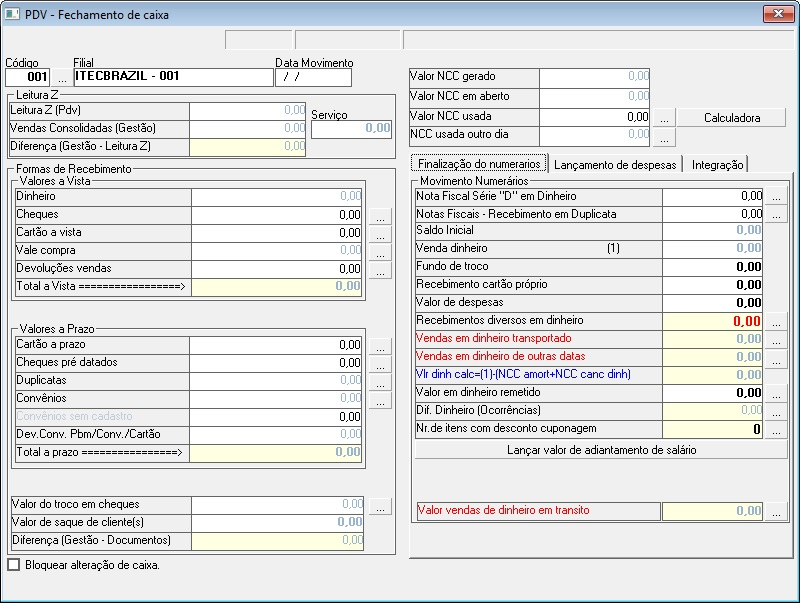
Task: Click the ellipsis button beside Cheques
Action: (380, 216)
